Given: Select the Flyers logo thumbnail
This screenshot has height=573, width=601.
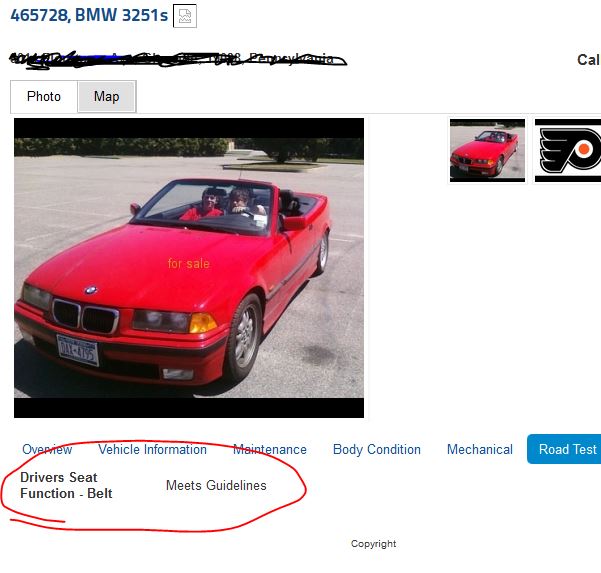Looking at the screenshot, I should click(x=568, y=151).
